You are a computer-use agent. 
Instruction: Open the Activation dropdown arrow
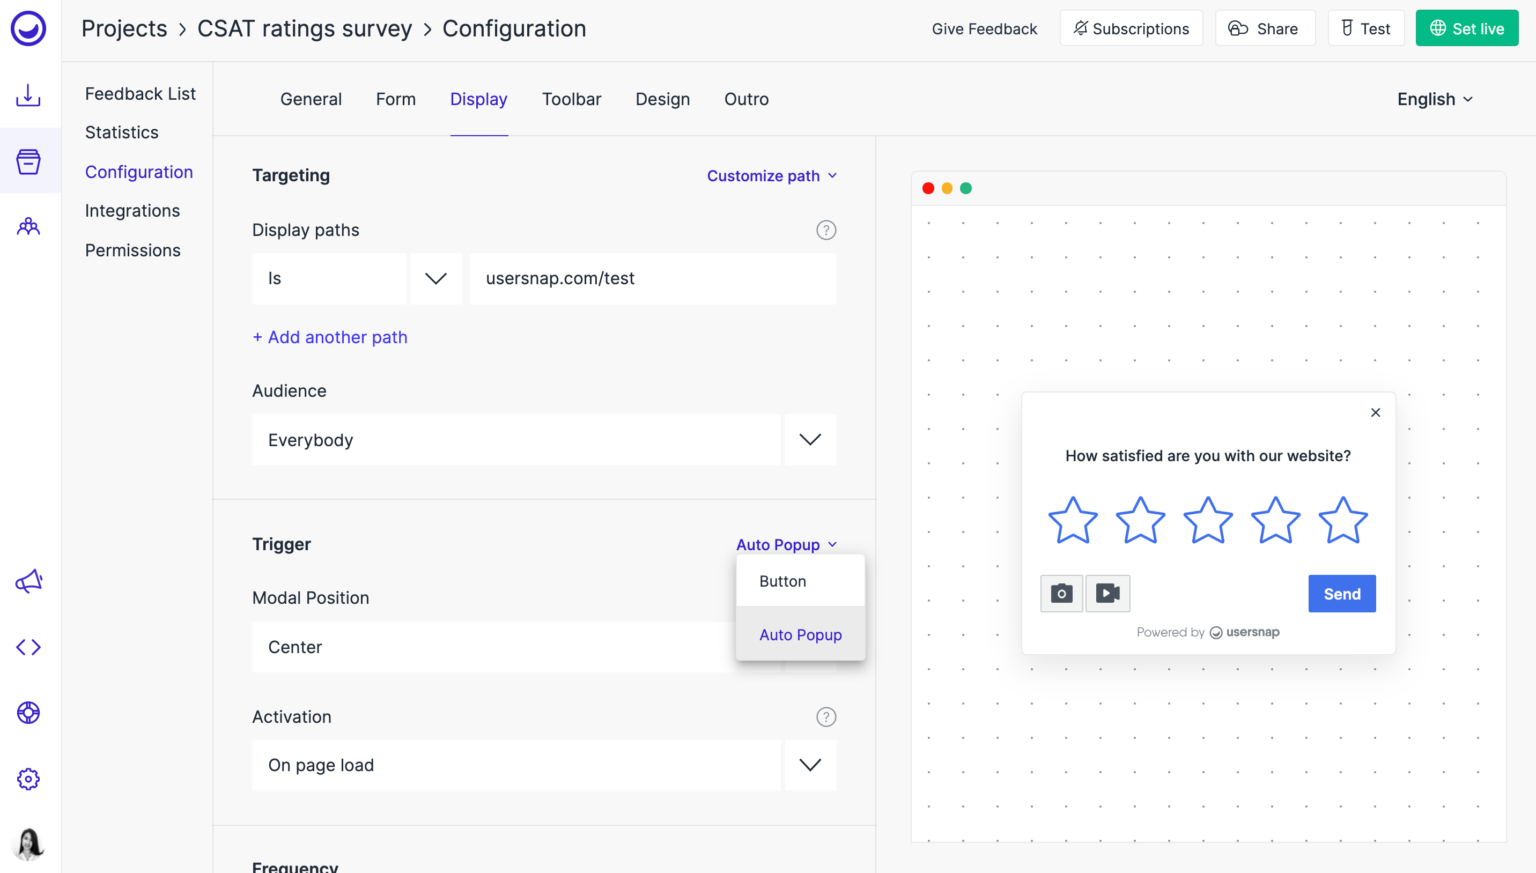pyautogui.click(x=809, y=765)
